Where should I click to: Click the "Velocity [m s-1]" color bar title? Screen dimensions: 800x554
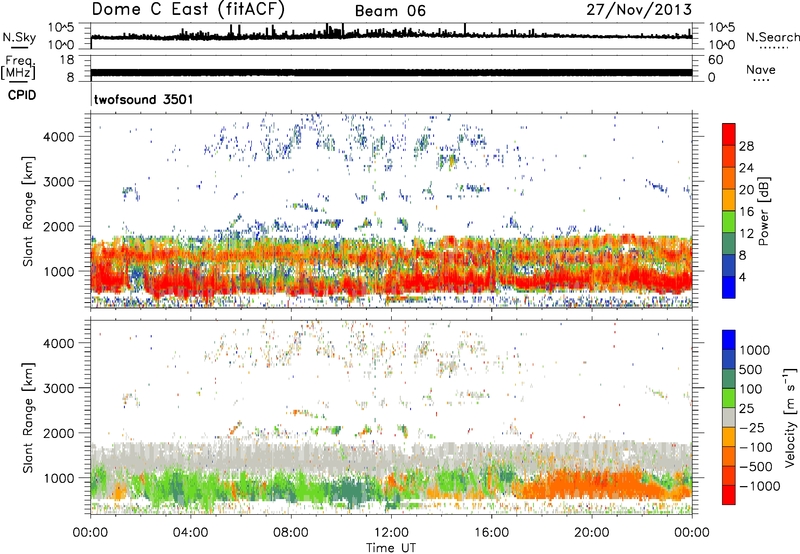point(790,417)
